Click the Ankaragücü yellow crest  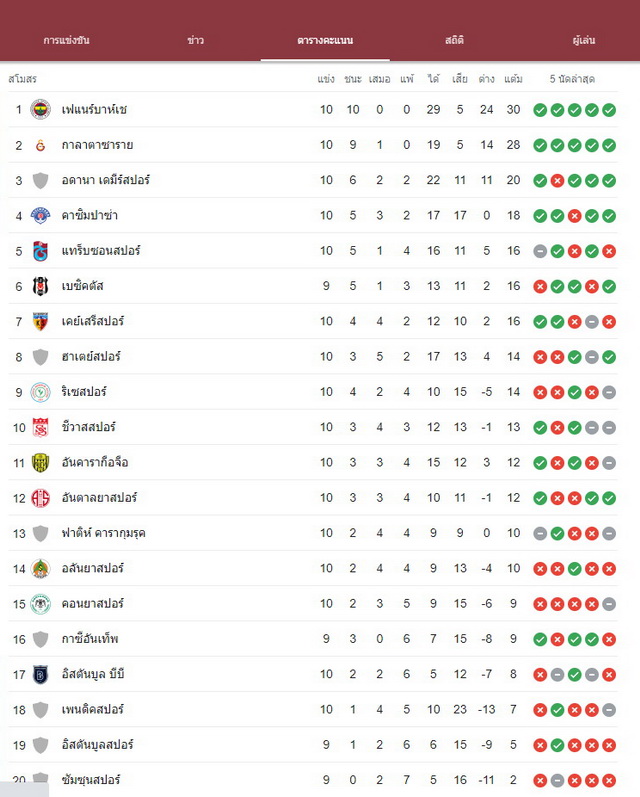pyautogui.click(x=40, y=463)
